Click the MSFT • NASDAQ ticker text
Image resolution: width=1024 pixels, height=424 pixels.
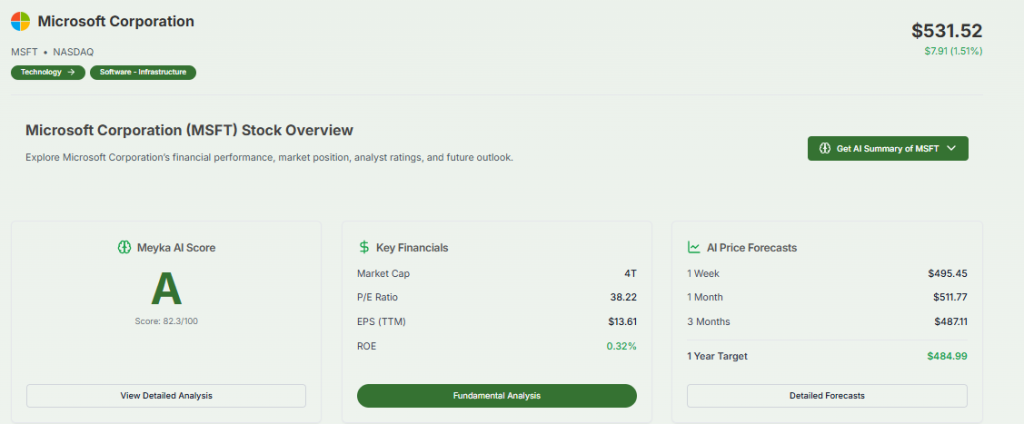click(x=52, y=52)
